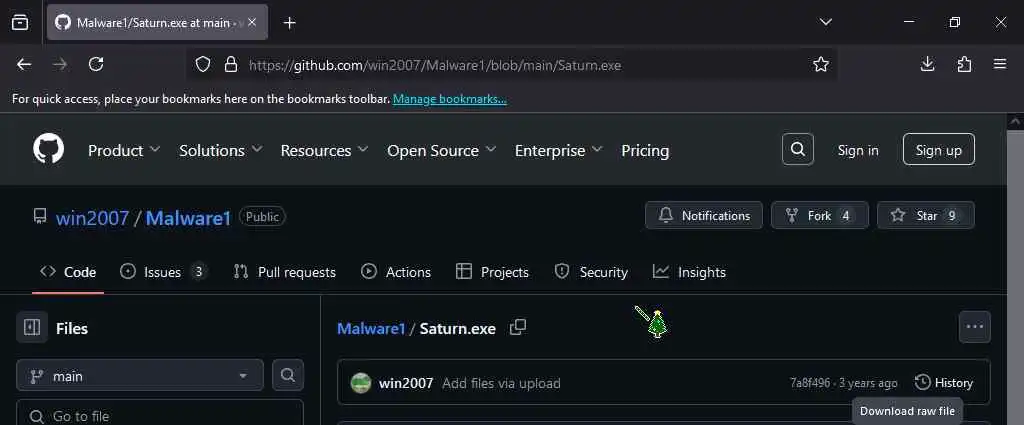View the file History
The width and height of the screenshot is (1024, 425).
coord(944,383)
